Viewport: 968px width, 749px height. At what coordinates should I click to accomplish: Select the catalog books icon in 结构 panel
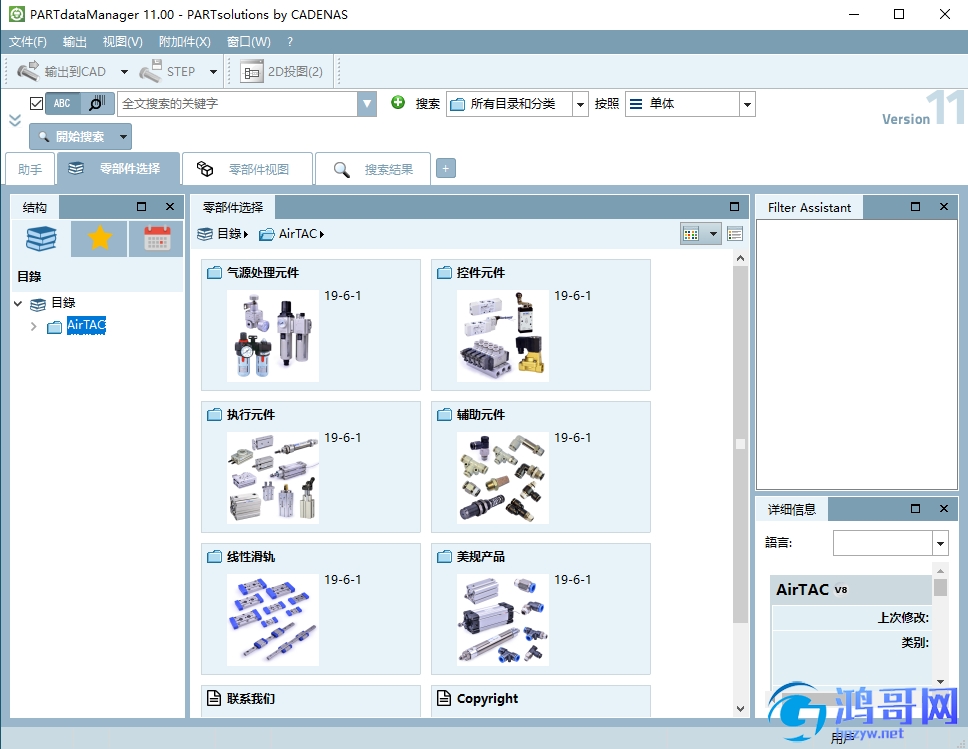click(41, 238)
